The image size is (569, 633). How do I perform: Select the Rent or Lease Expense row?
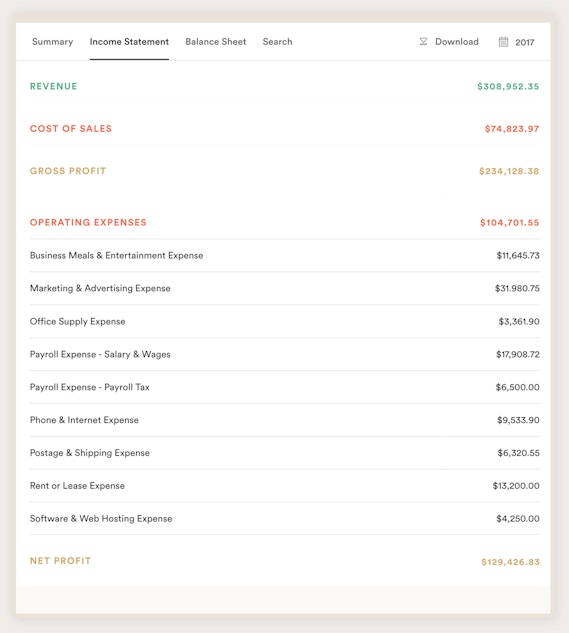click(x=284, y=486)
